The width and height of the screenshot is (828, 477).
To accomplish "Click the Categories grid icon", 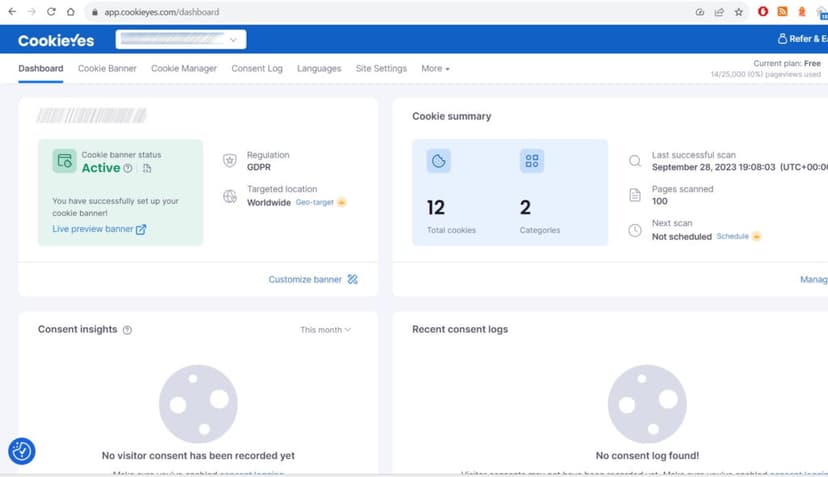I will [532, 161].
